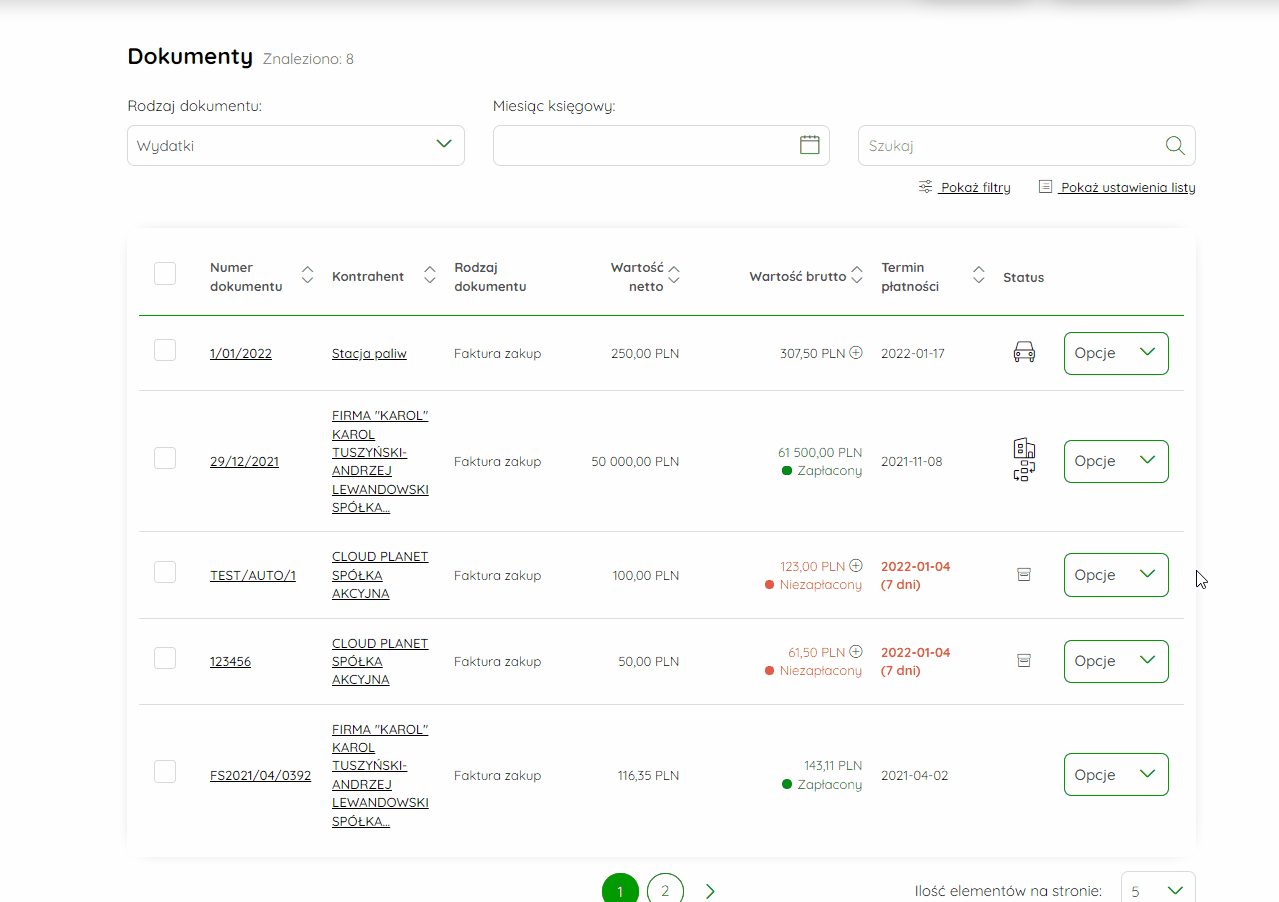
Task: Click the net value 250,00 PLN
Action: [645, 353]
